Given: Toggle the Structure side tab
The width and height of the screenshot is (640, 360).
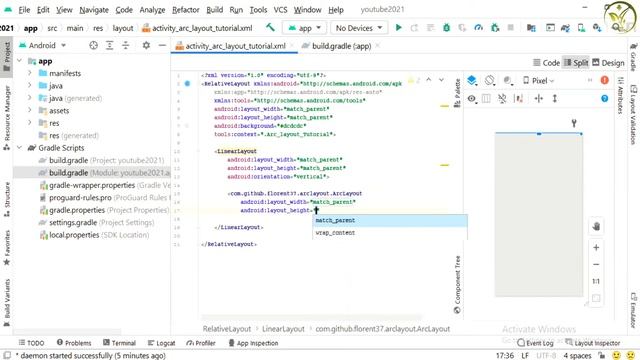Looking at the screenshot, I should pyautogui.click(x=7, y=200).
